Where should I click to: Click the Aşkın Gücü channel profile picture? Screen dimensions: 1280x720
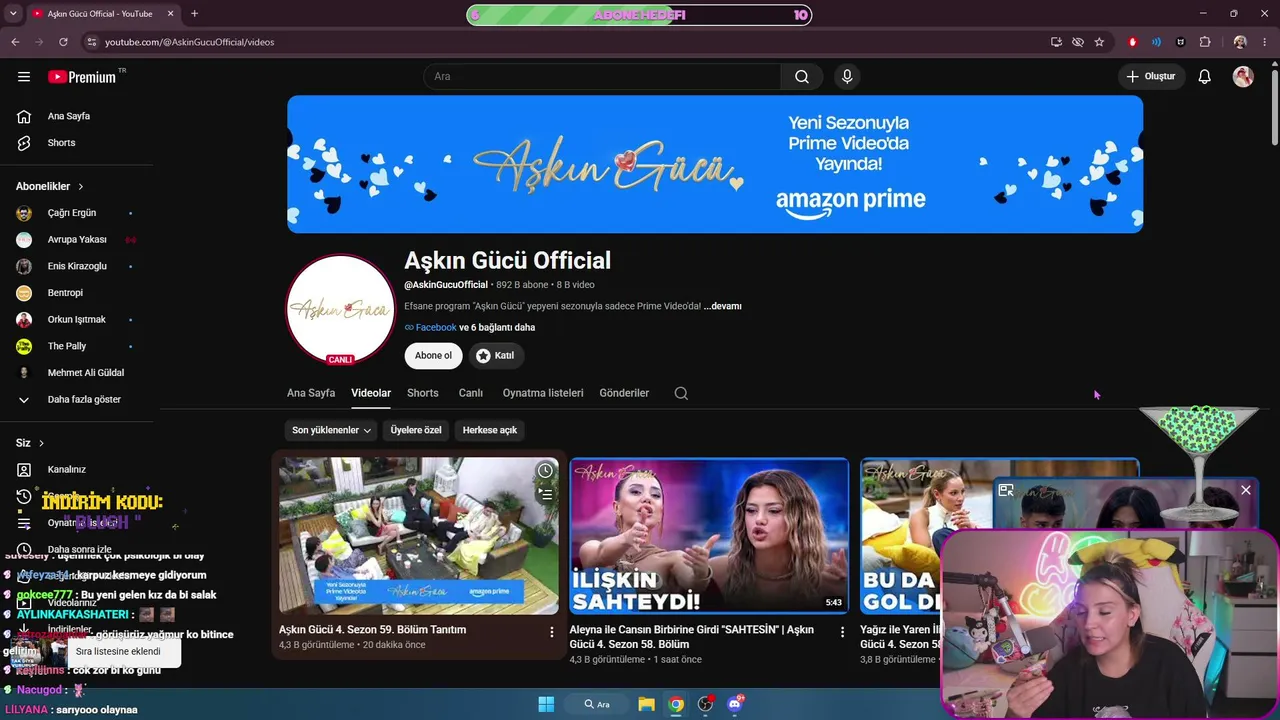click(341, 309)
